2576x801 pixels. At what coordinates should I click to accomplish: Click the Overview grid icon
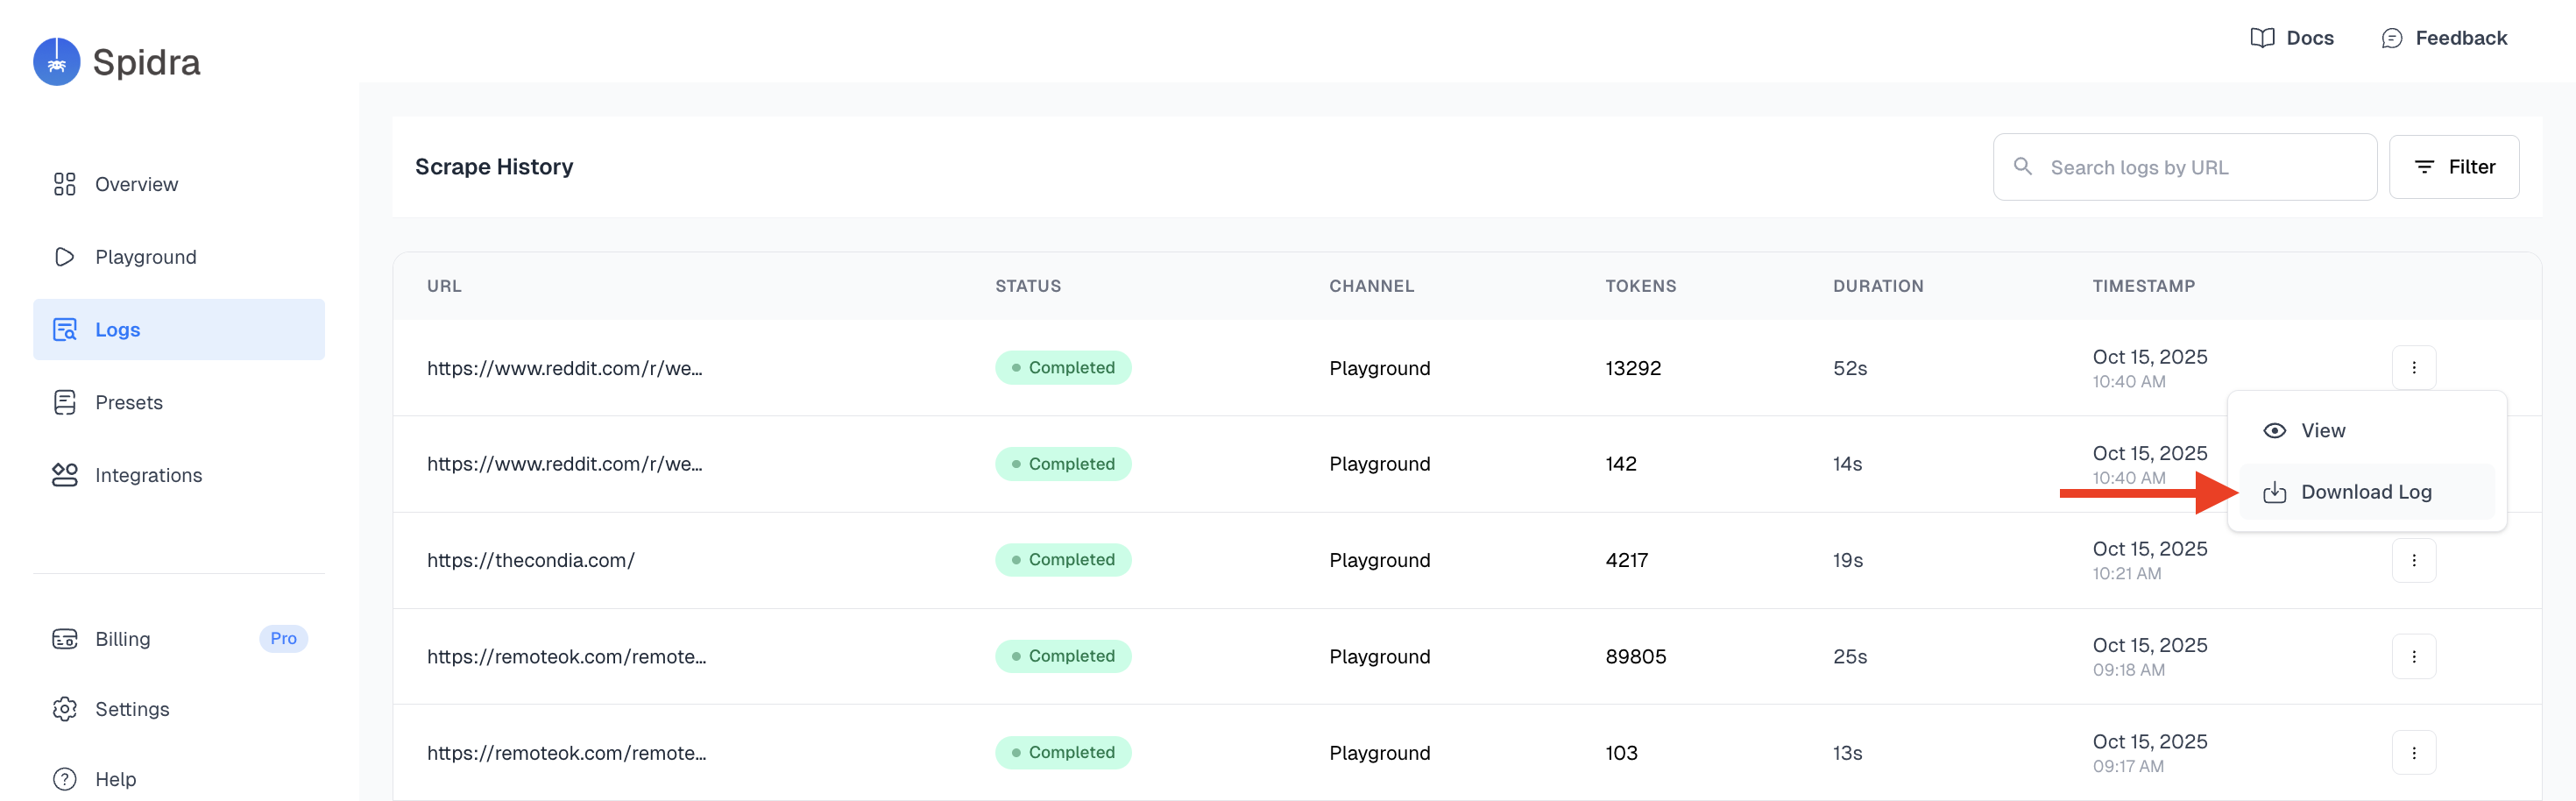click(x=64, y=184)
